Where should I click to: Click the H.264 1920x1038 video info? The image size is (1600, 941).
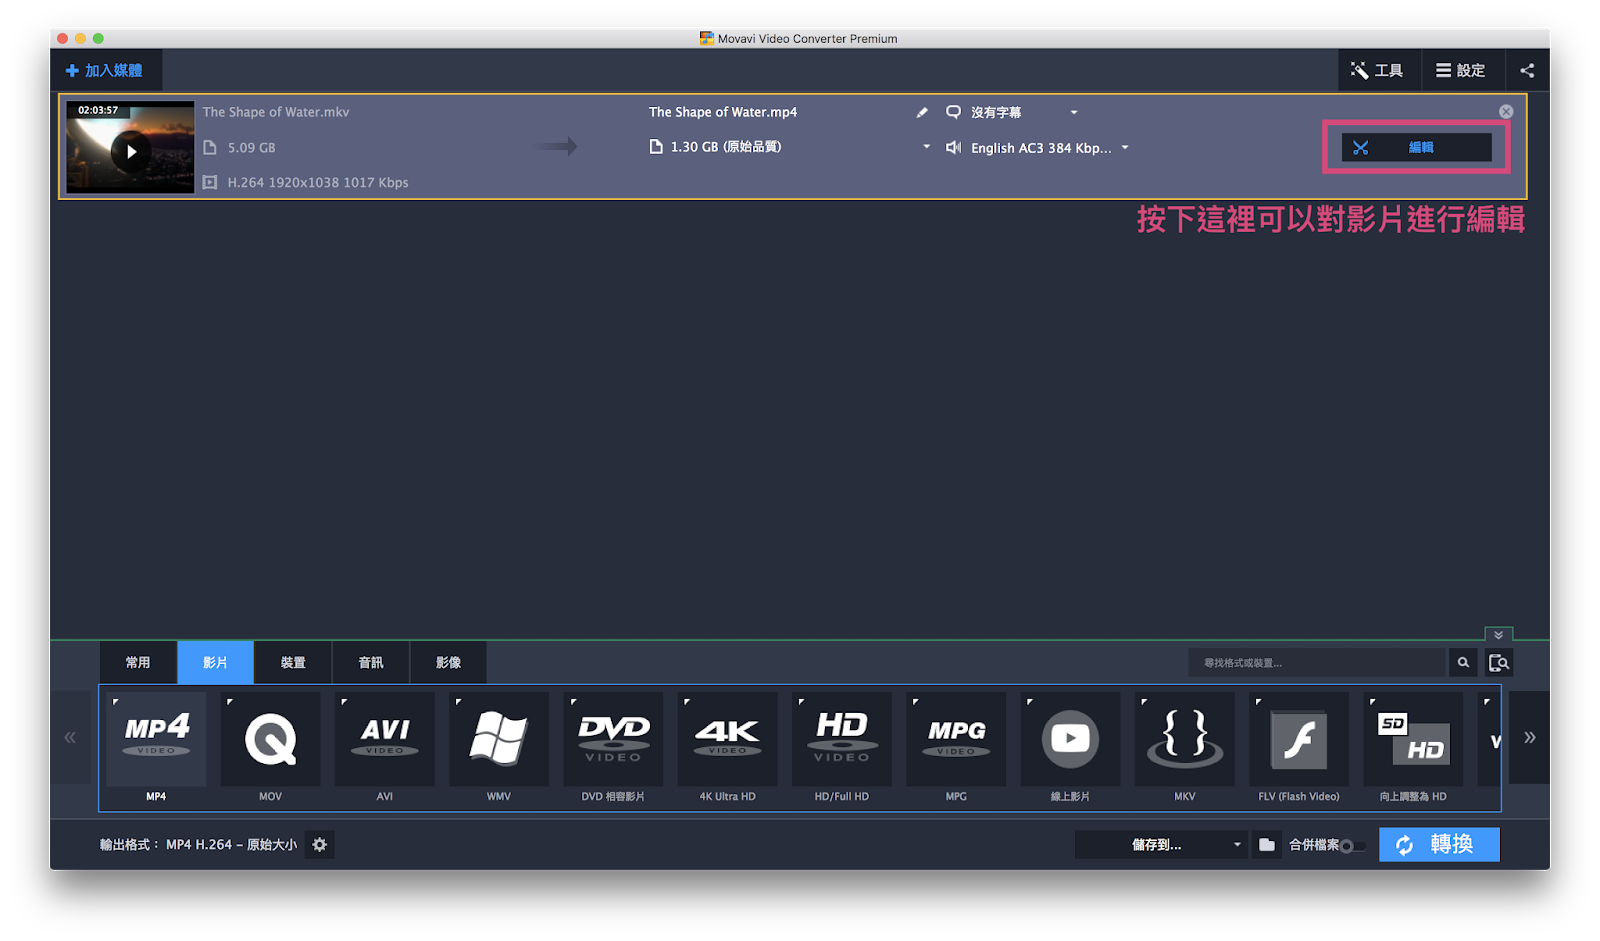[318, 182]
